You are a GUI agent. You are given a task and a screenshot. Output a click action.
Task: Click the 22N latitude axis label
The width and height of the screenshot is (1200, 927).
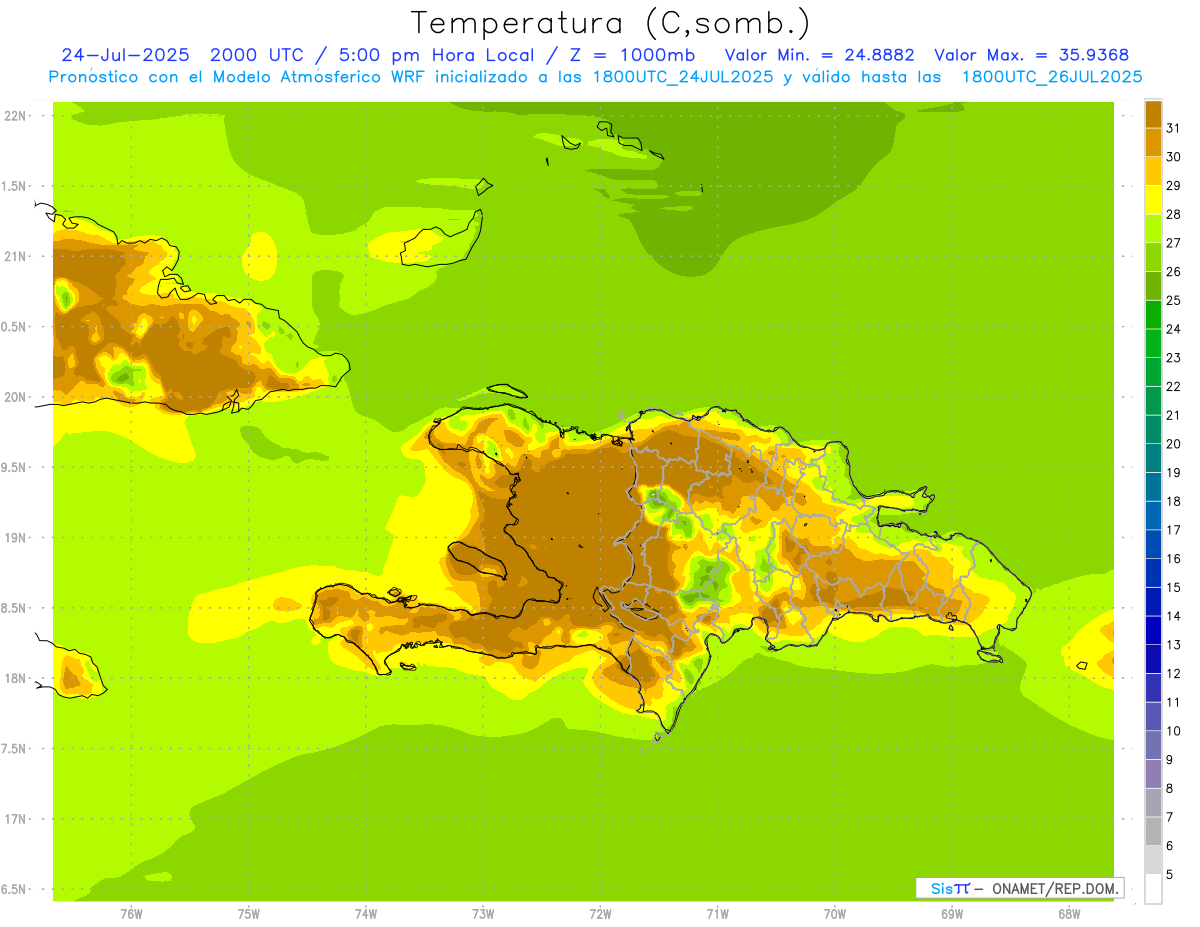point(15,116)
